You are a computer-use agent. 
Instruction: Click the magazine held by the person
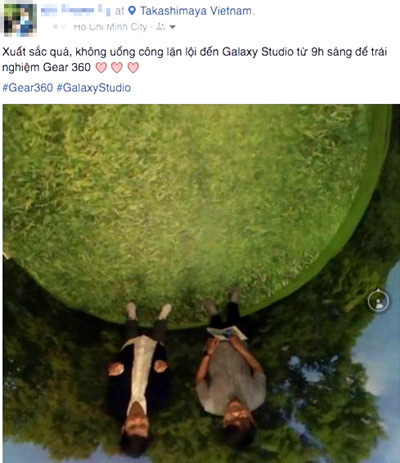tap(227, 333)
